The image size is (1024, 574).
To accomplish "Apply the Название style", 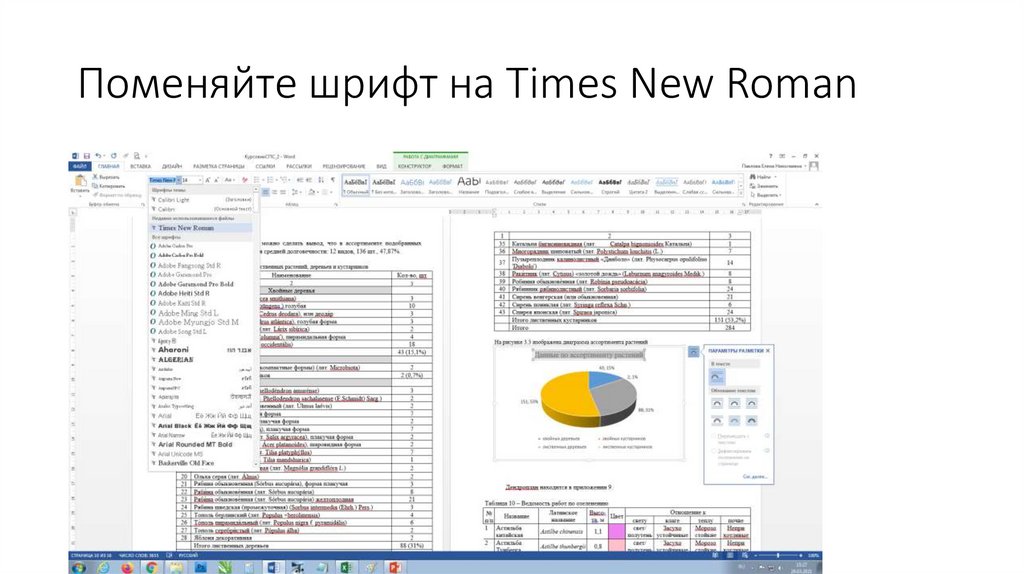I will pyautogui.click(x=469, y=186).
